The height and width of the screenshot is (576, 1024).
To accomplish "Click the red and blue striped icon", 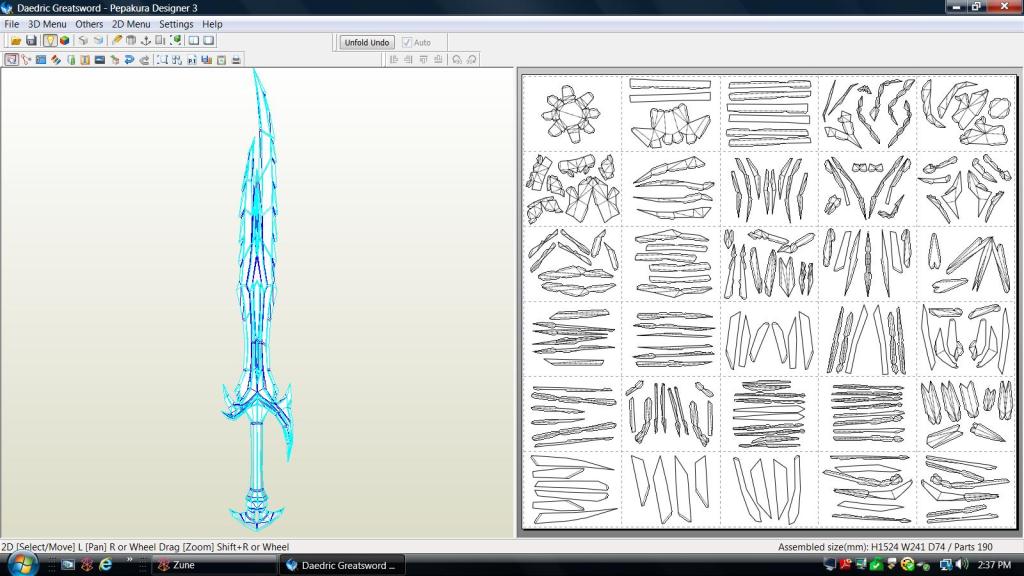I will tap(56, 59).
